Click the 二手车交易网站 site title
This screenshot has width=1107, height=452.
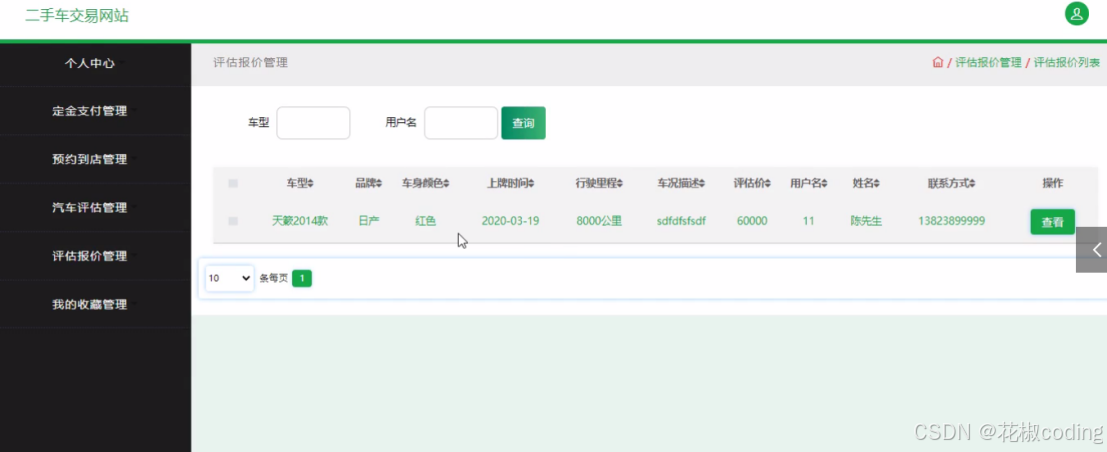pyautogui.click(x=77, y=16)
